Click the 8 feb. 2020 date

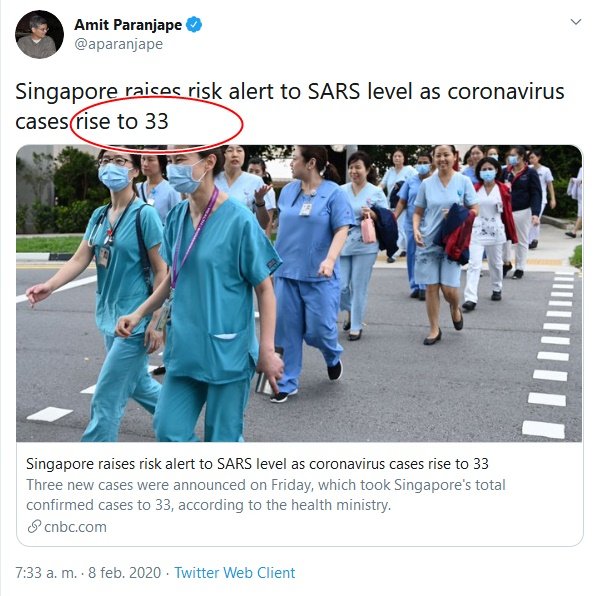[x=125, y=573]
